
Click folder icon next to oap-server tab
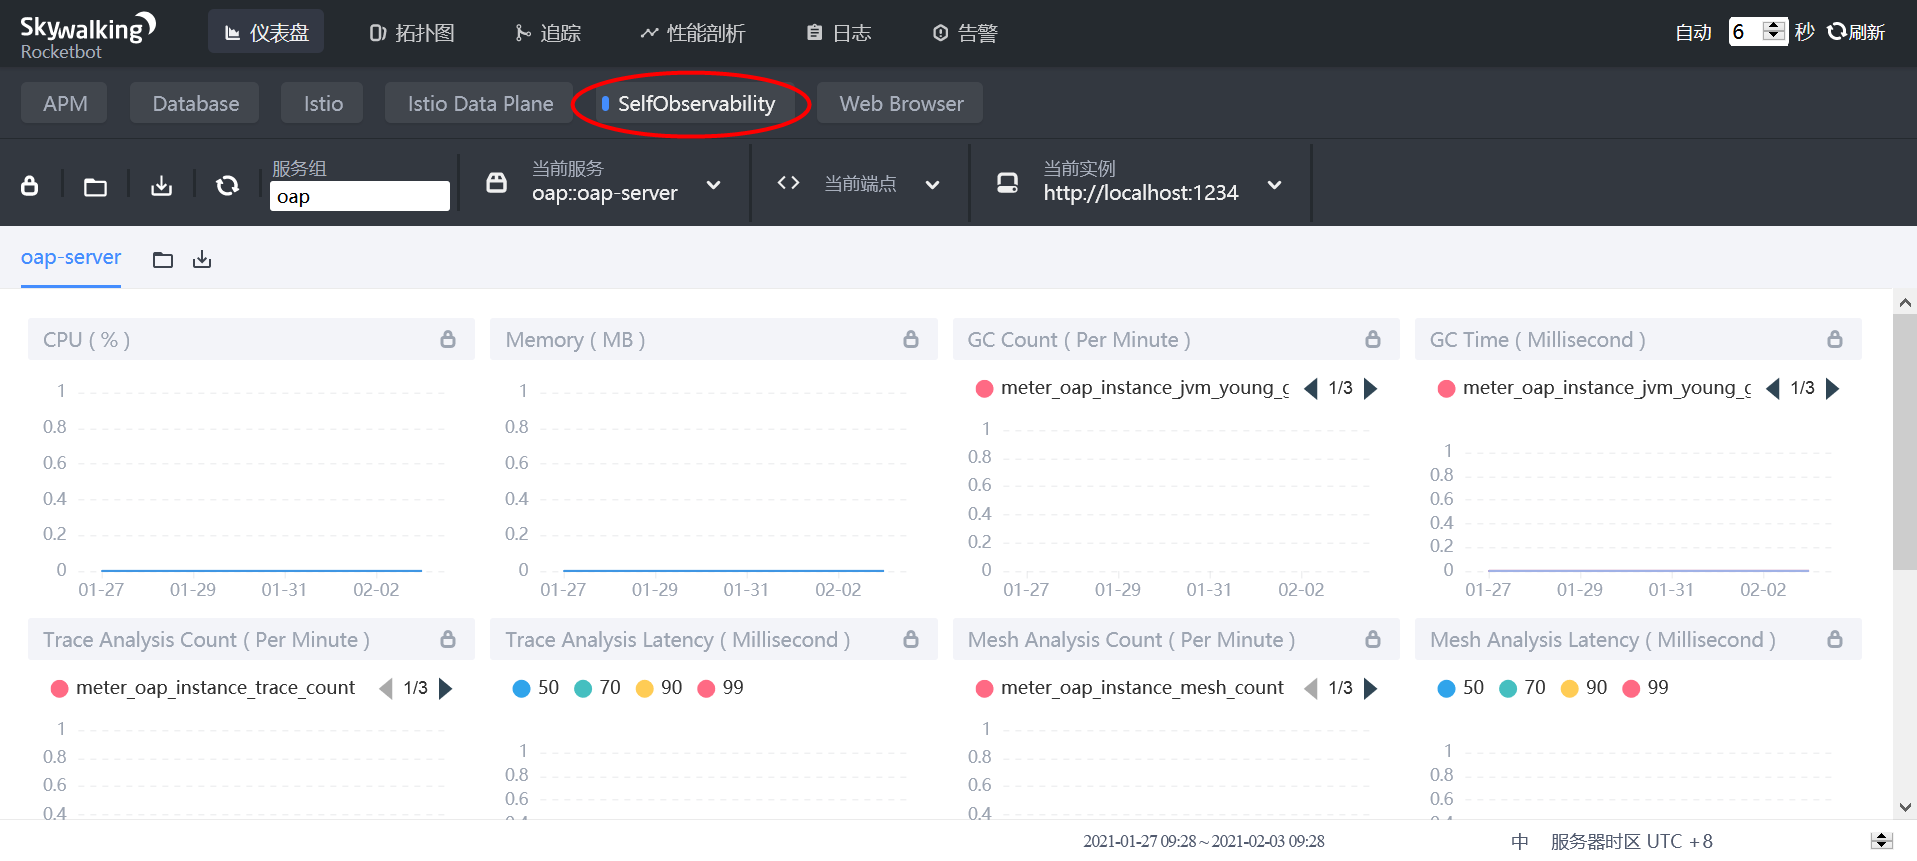pos(163,260)
